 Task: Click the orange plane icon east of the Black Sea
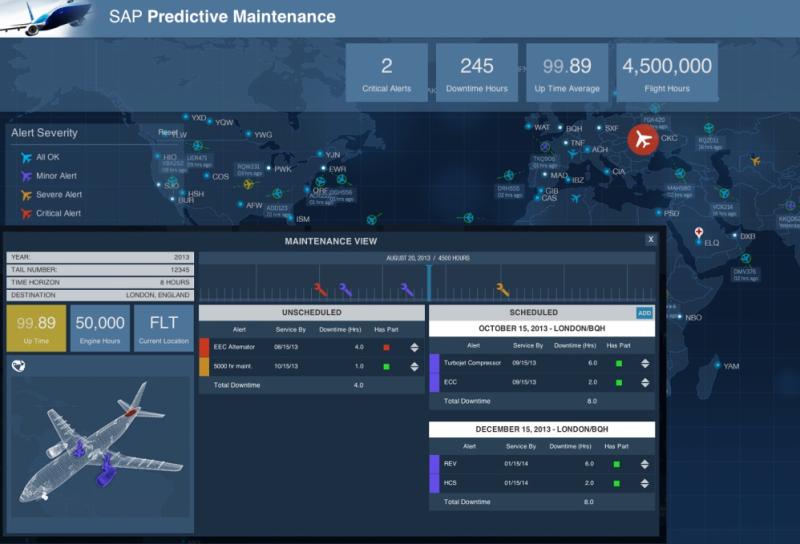(x=755, y=161)
